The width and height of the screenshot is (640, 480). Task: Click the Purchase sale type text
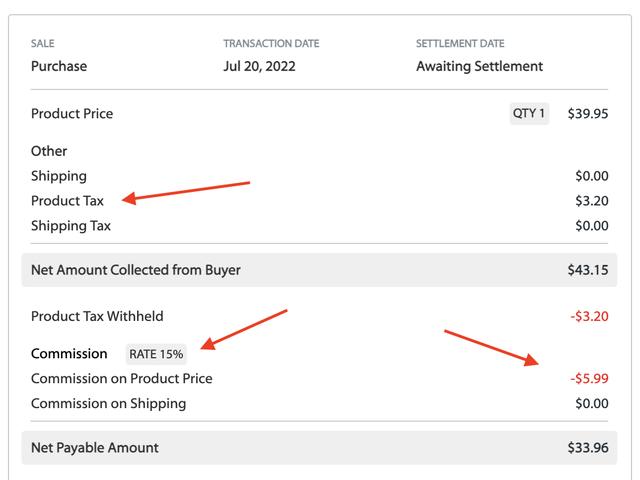[x=59, y=66]
